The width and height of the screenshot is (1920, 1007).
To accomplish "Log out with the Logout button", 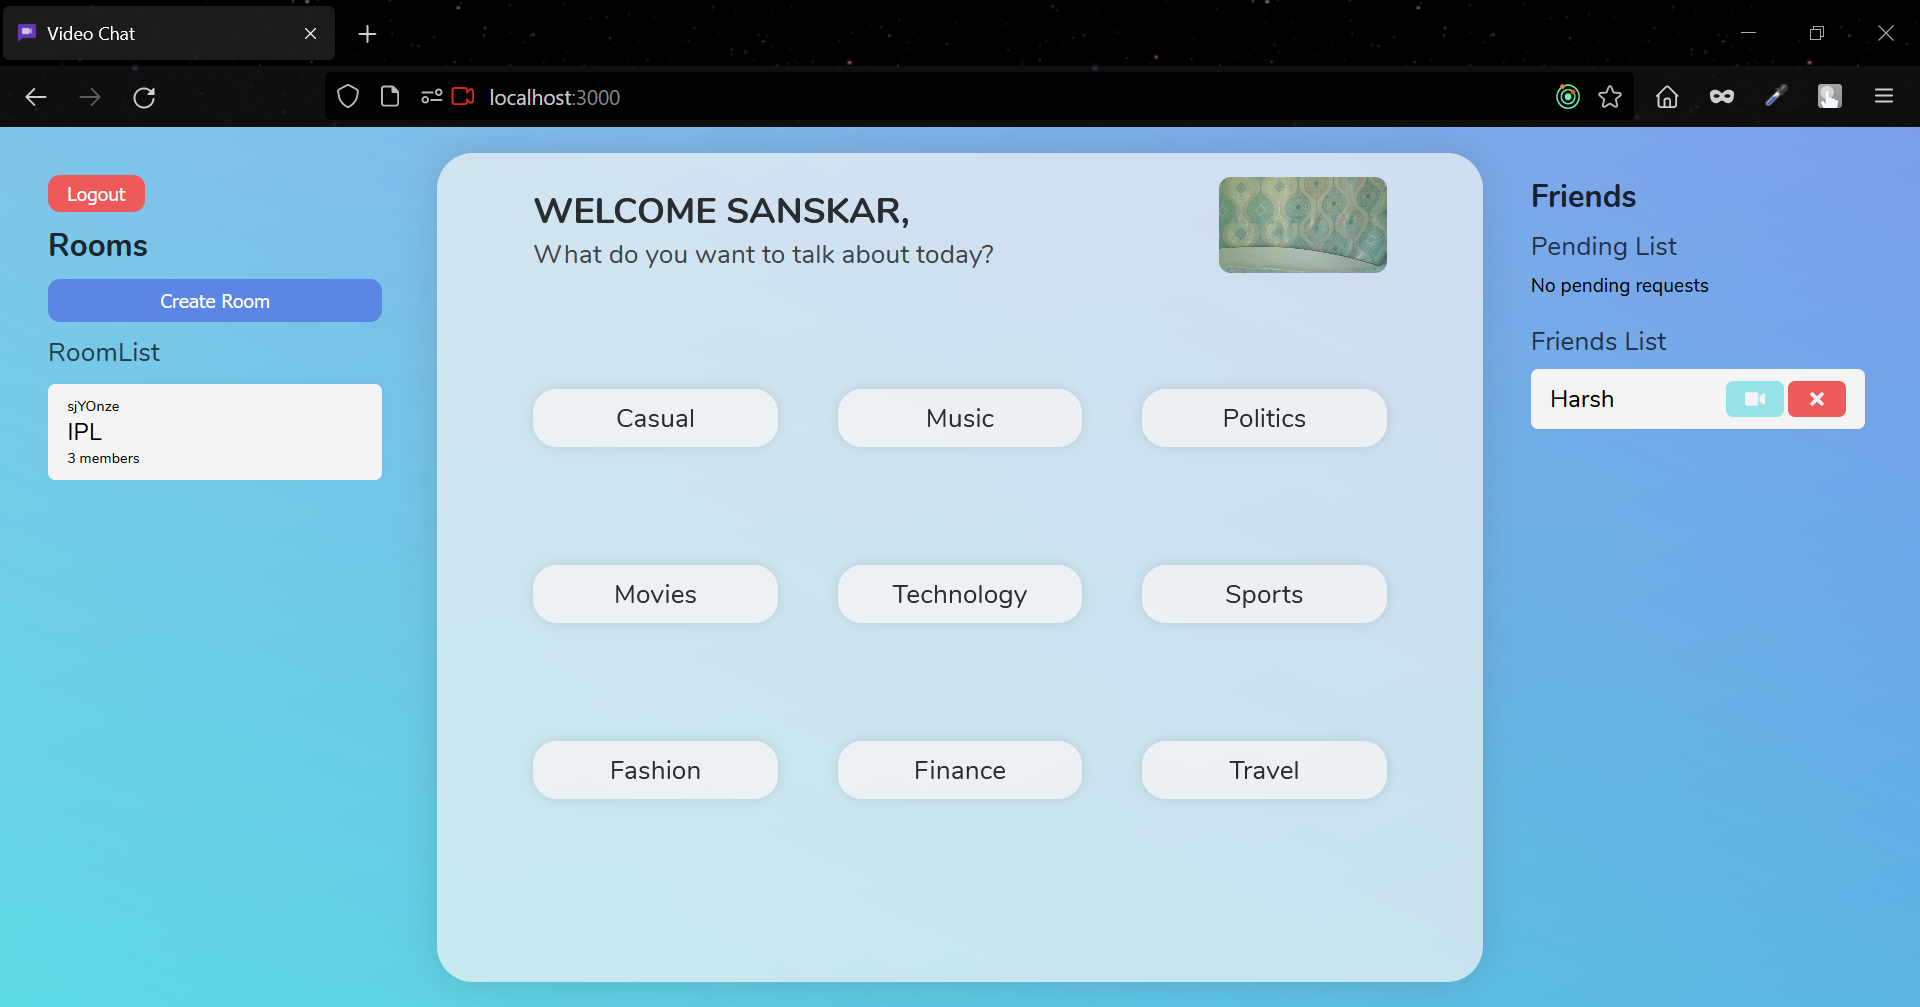I will tap(96, 194).
